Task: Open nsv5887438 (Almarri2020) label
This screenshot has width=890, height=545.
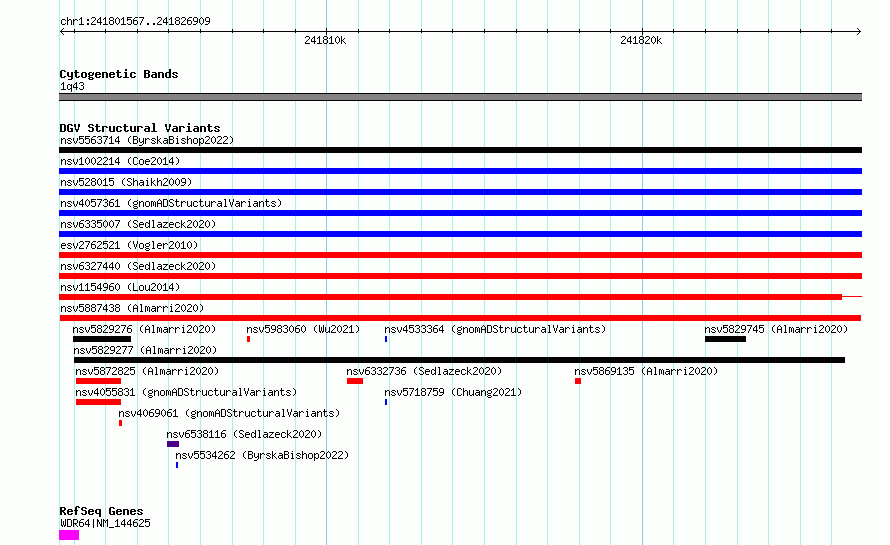Action: pyautogui.click(x=132, y=308)
